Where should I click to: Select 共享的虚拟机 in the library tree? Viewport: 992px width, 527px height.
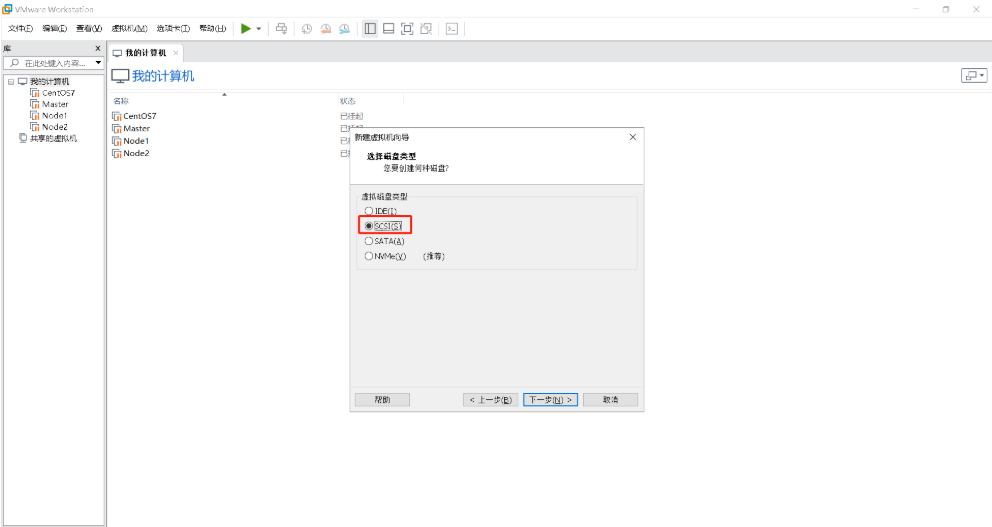53,139
